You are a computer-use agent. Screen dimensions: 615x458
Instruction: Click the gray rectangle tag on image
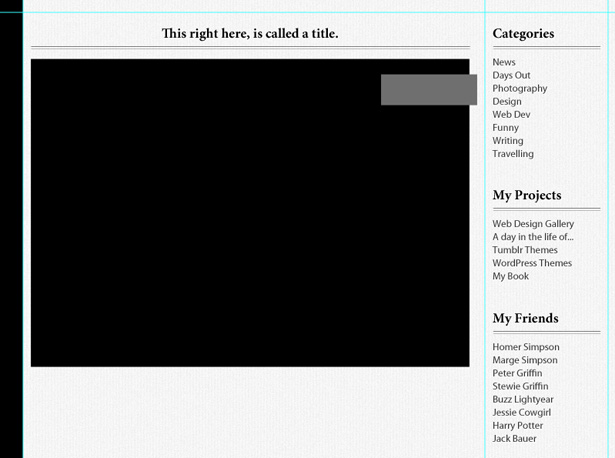point(429,90)
